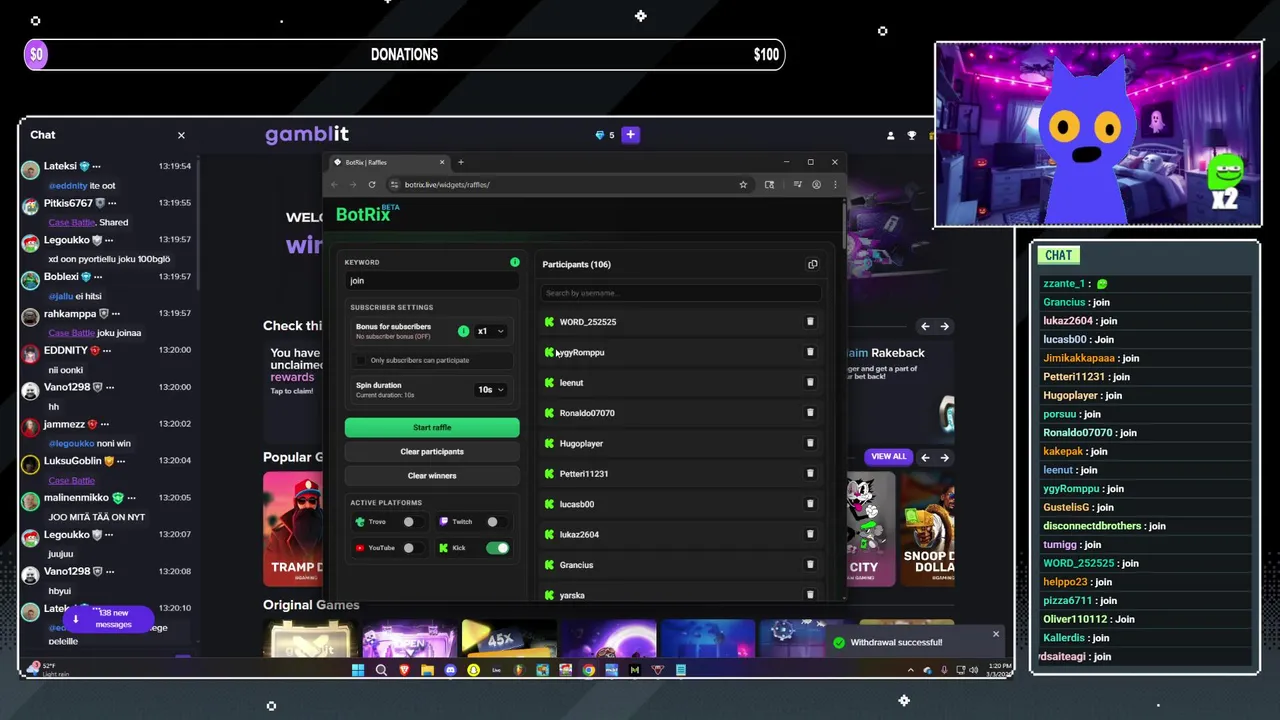The width and height of the screenshot is (1280, 720).
Task: Delete leenut from participants list
Action: [810, 382]
